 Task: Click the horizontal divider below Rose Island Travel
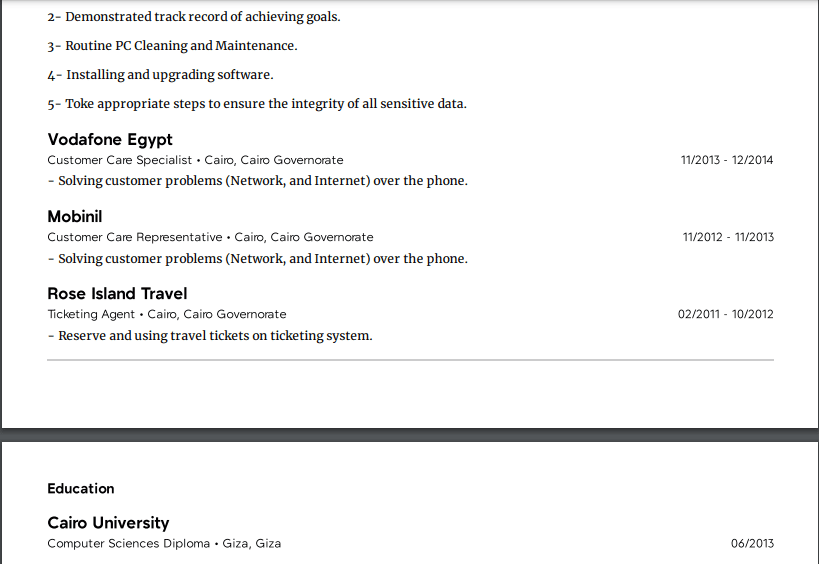tap(411, 360)
